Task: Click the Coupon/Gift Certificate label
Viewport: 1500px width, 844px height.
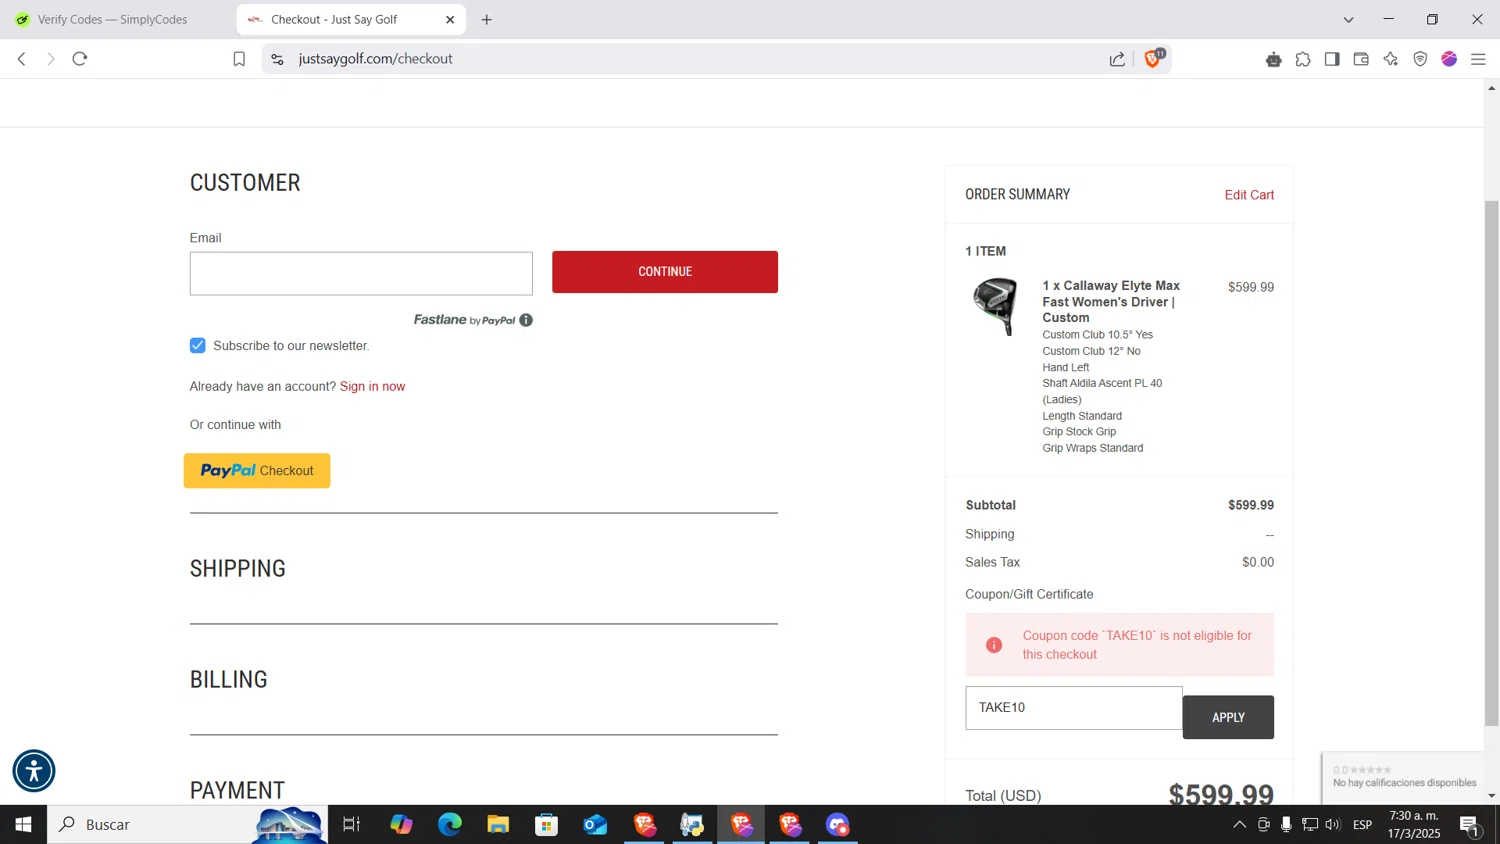Action: pyautogui.click(x=1029, y=594)
